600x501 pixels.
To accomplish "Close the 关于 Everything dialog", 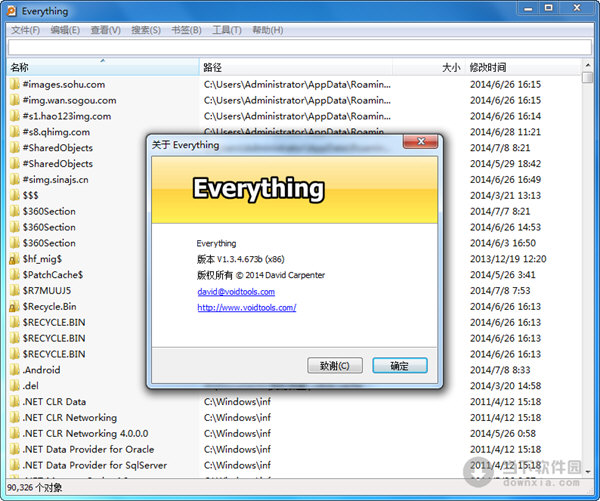I will (x=421, y=142).
